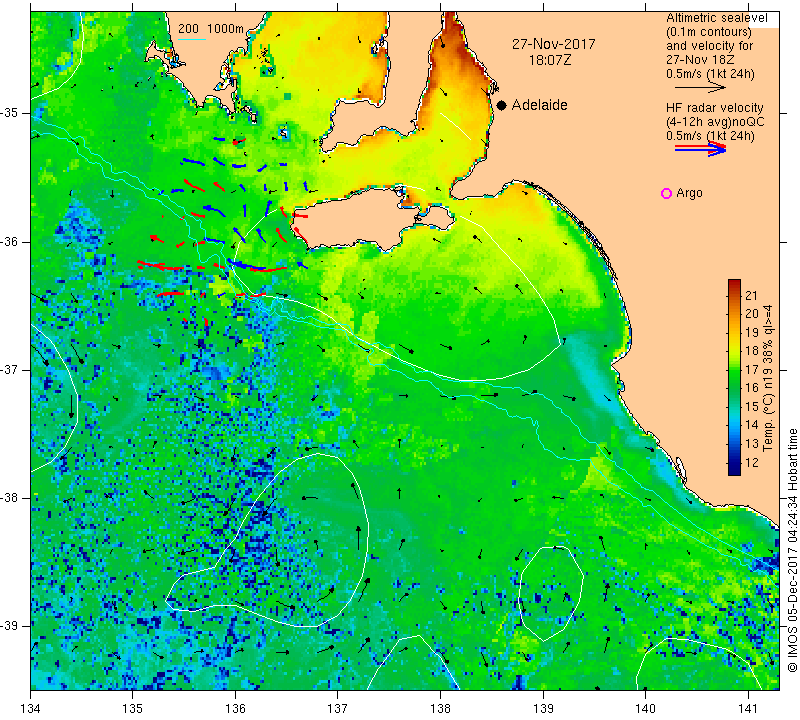Click the longitude axis label '135'
800x720 pixels.
click(133, 709)
